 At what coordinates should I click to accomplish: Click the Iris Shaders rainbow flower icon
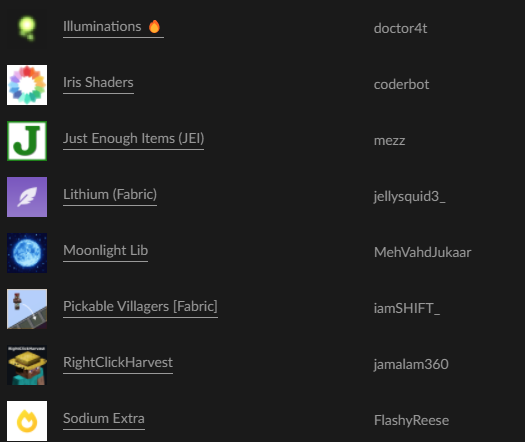click(27, 85)
